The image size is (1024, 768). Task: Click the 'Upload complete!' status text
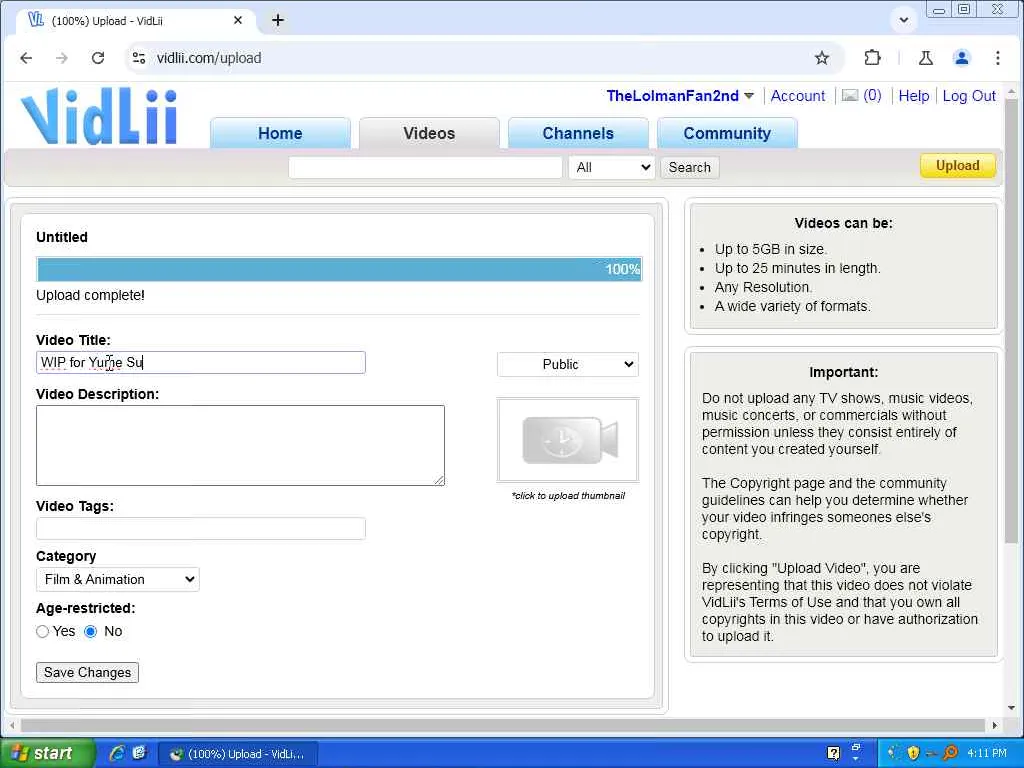pyautogui.click(x=90, y=295)
